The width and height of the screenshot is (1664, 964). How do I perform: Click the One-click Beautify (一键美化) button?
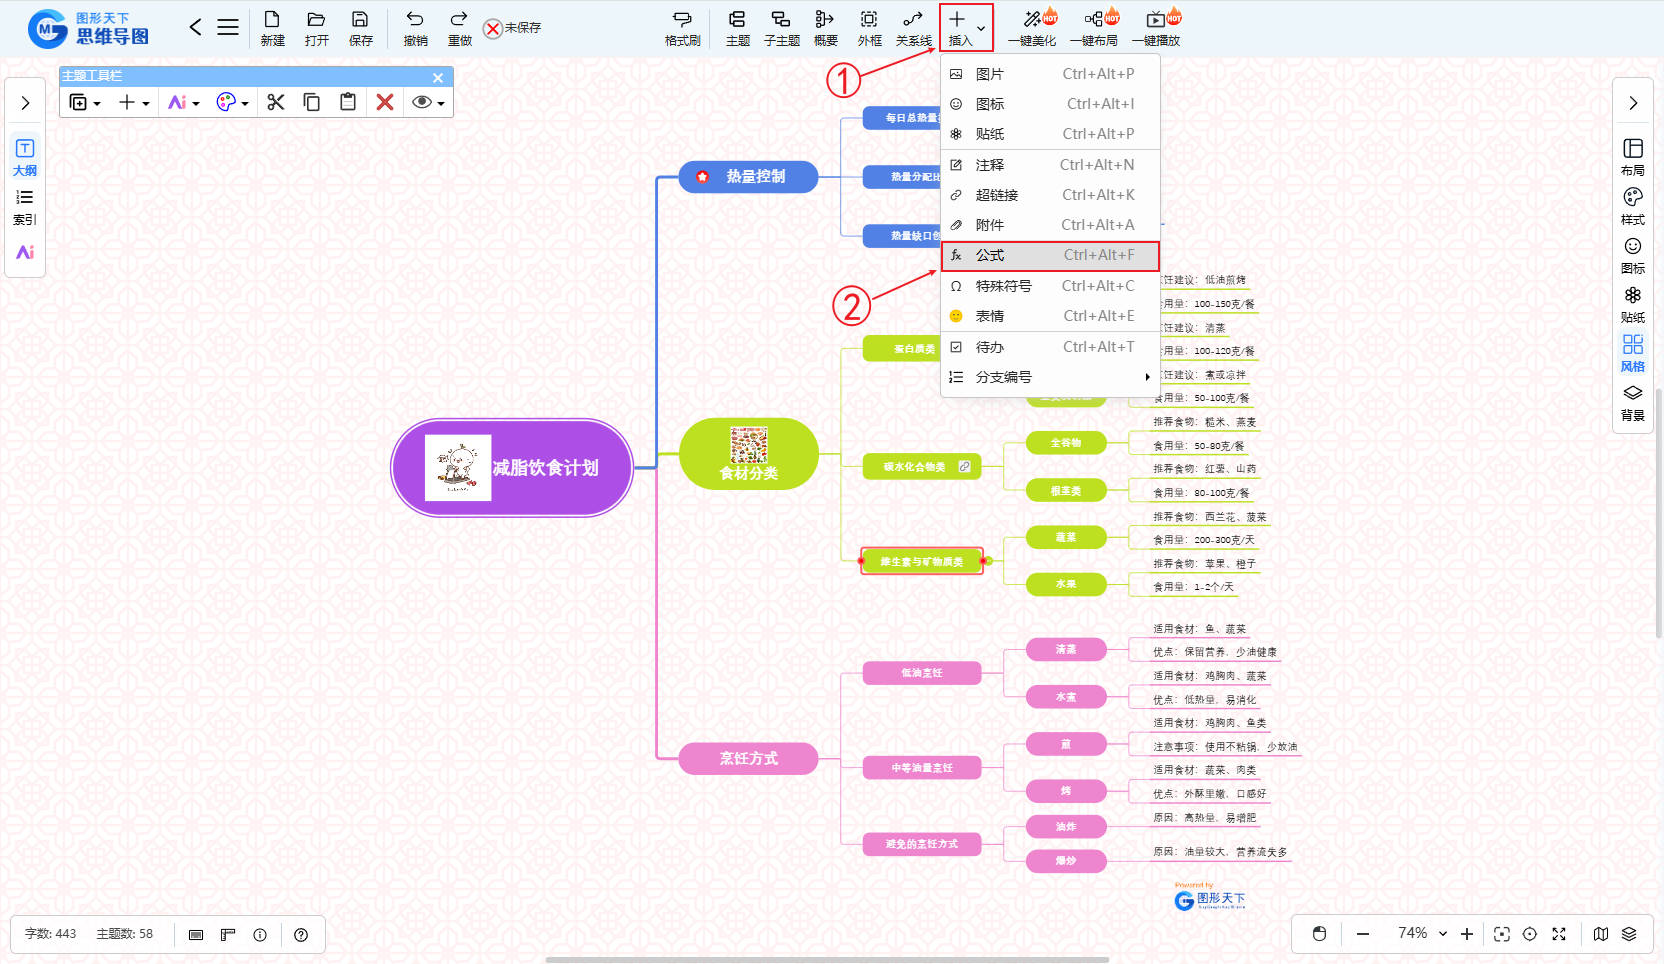tap(1032, 27)
